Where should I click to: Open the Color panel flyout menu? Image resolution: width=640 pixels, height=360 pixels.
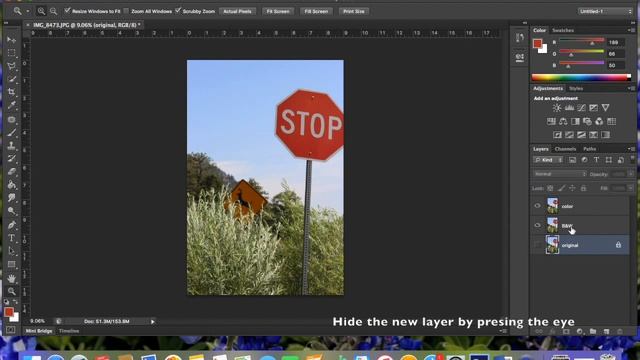pos(631,30)
